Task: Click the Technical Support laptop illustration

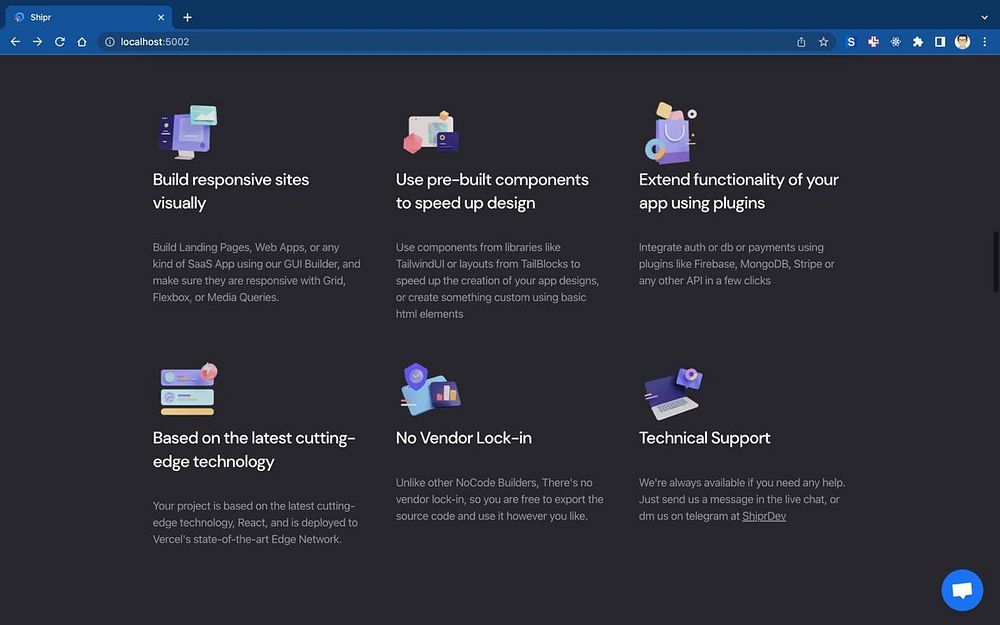Action: click(673, 392)
